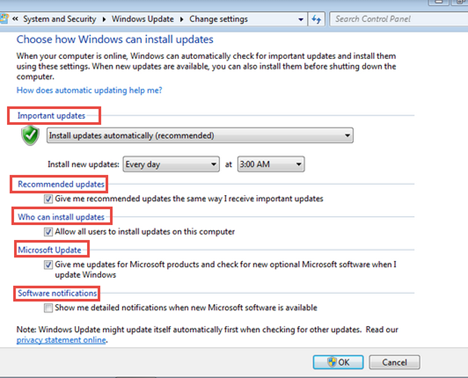Click the green shield security icon

pos(30,136)
